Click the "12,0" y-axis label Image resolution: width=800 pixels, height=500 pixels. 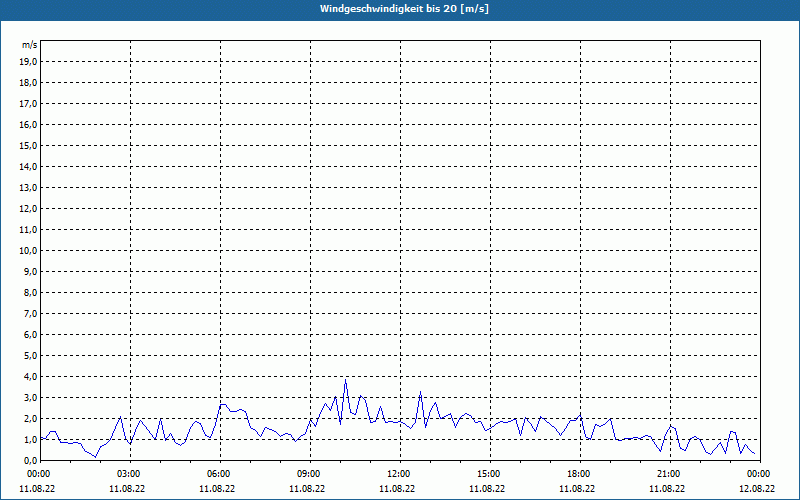pyautogui.click(x=28, y=208)
